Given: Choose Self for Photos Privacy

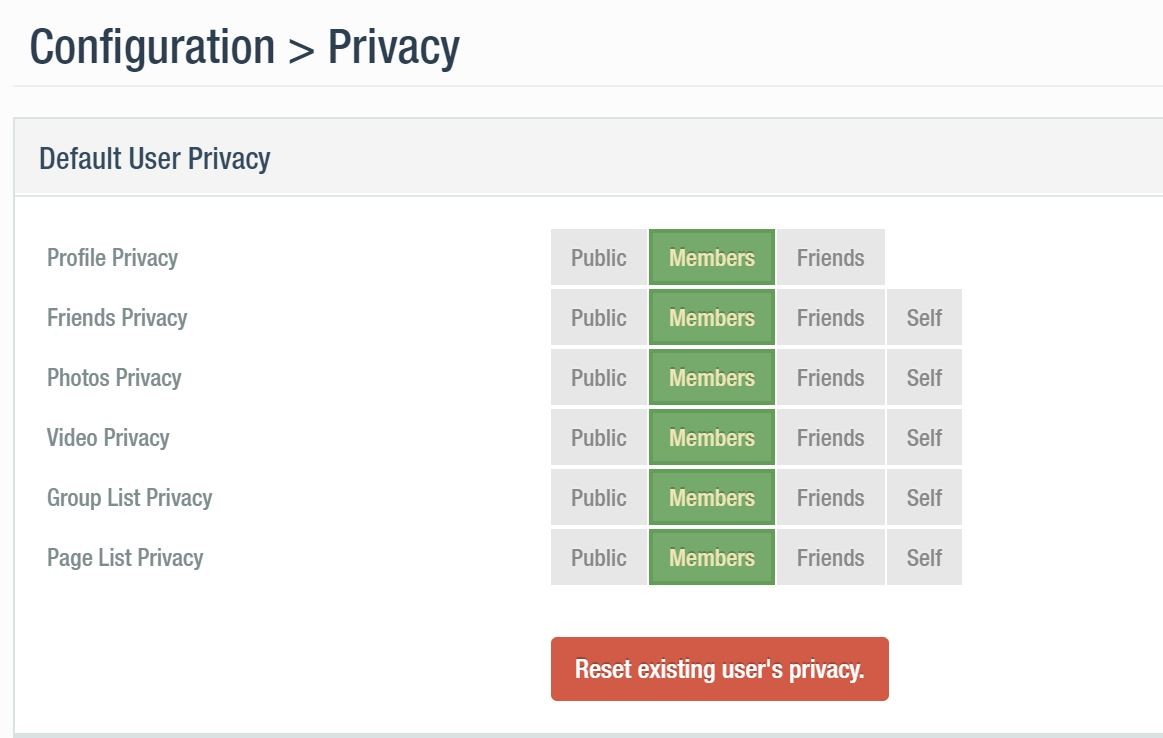Looking at the screenshot, I should click(x=924, y=378).
